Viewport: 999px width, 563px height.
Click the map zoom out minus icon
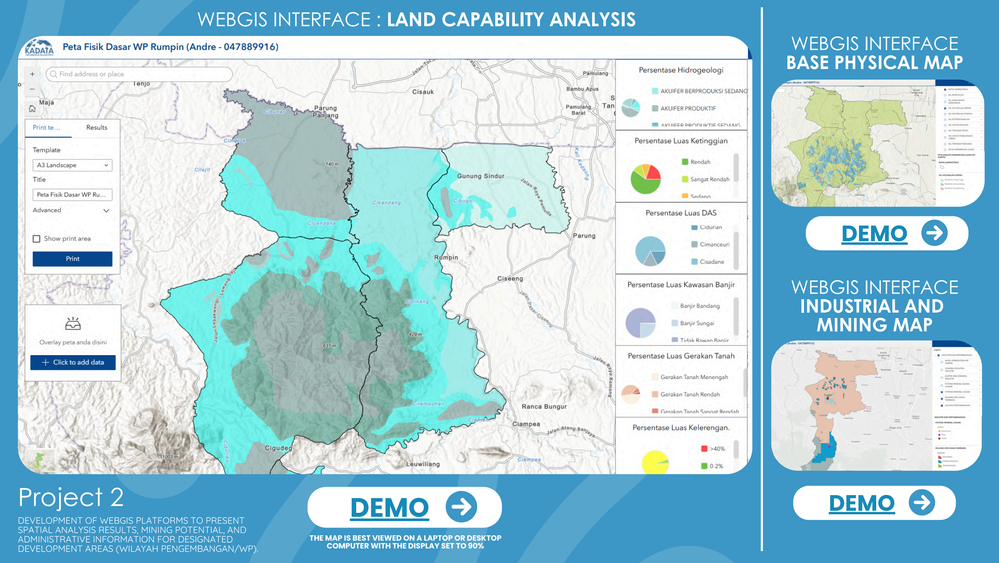click(x=32, y=90)
